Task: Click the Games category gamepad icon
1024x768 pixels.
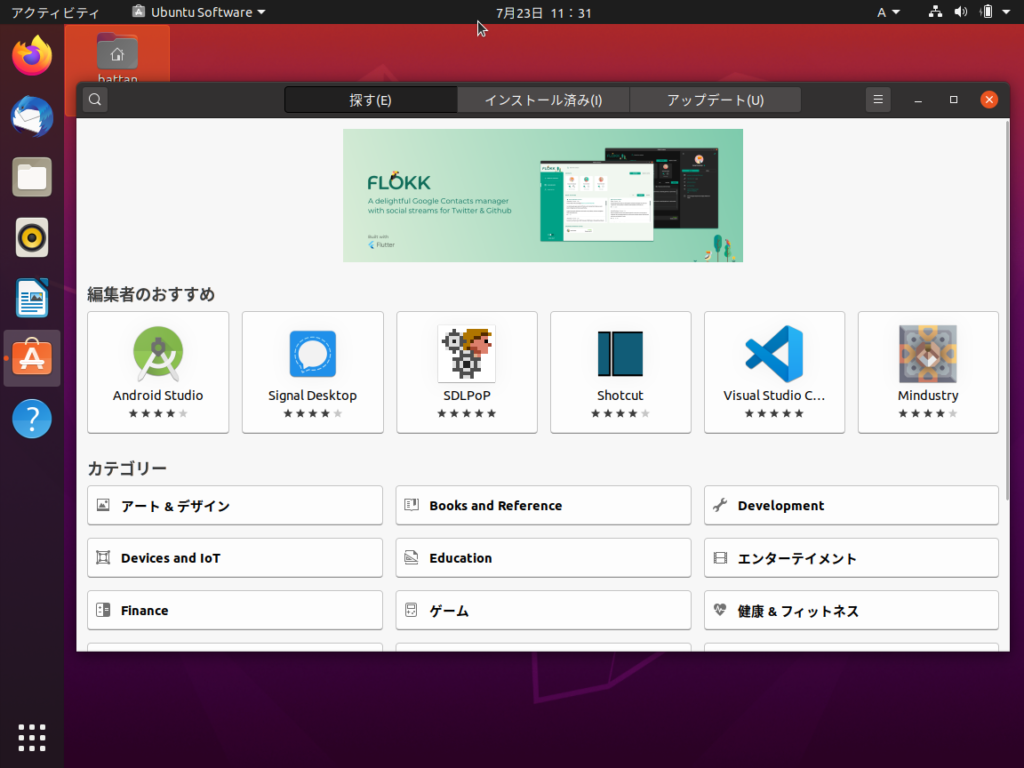Action: coord(411,610)
